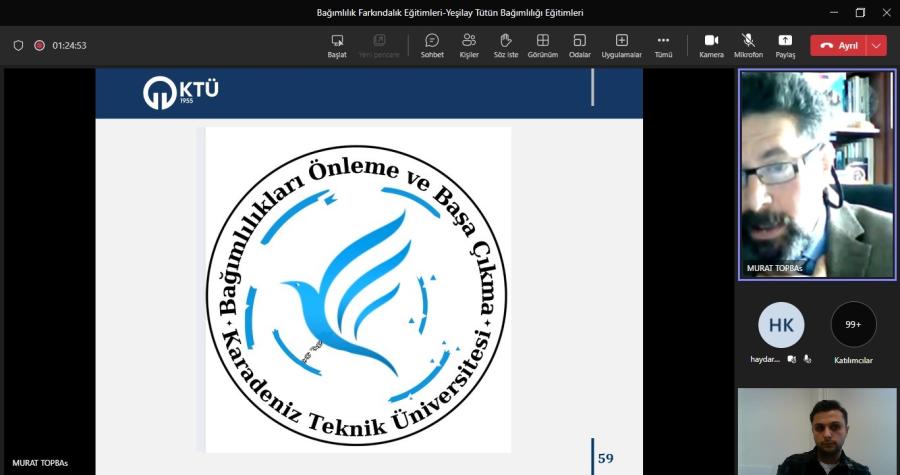Click the circular Bağımlılıkları Önleme emblem
Viewport: 900px width, 475px height.
point(356,295)
